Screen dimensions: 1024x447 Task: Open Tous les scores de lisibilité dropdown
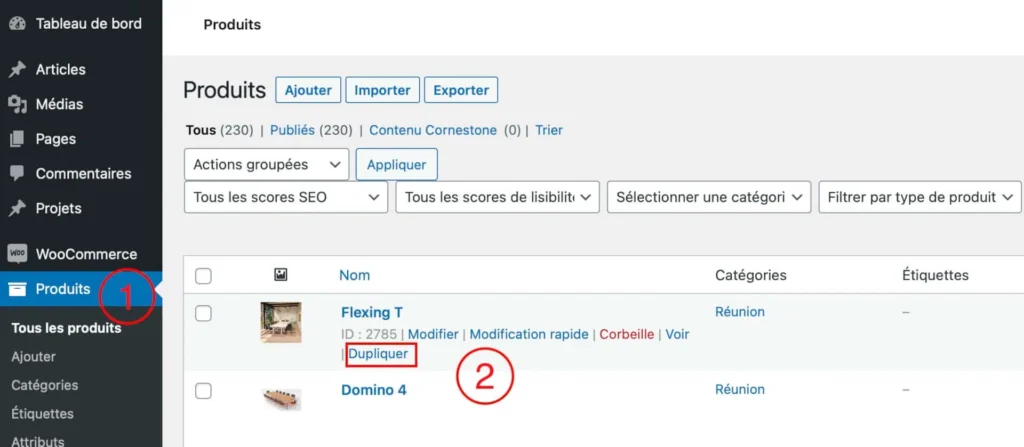tap(497, 197)
